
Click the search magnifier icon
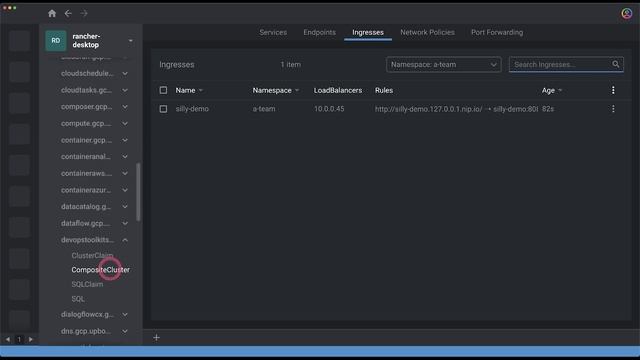pos(616,64)
